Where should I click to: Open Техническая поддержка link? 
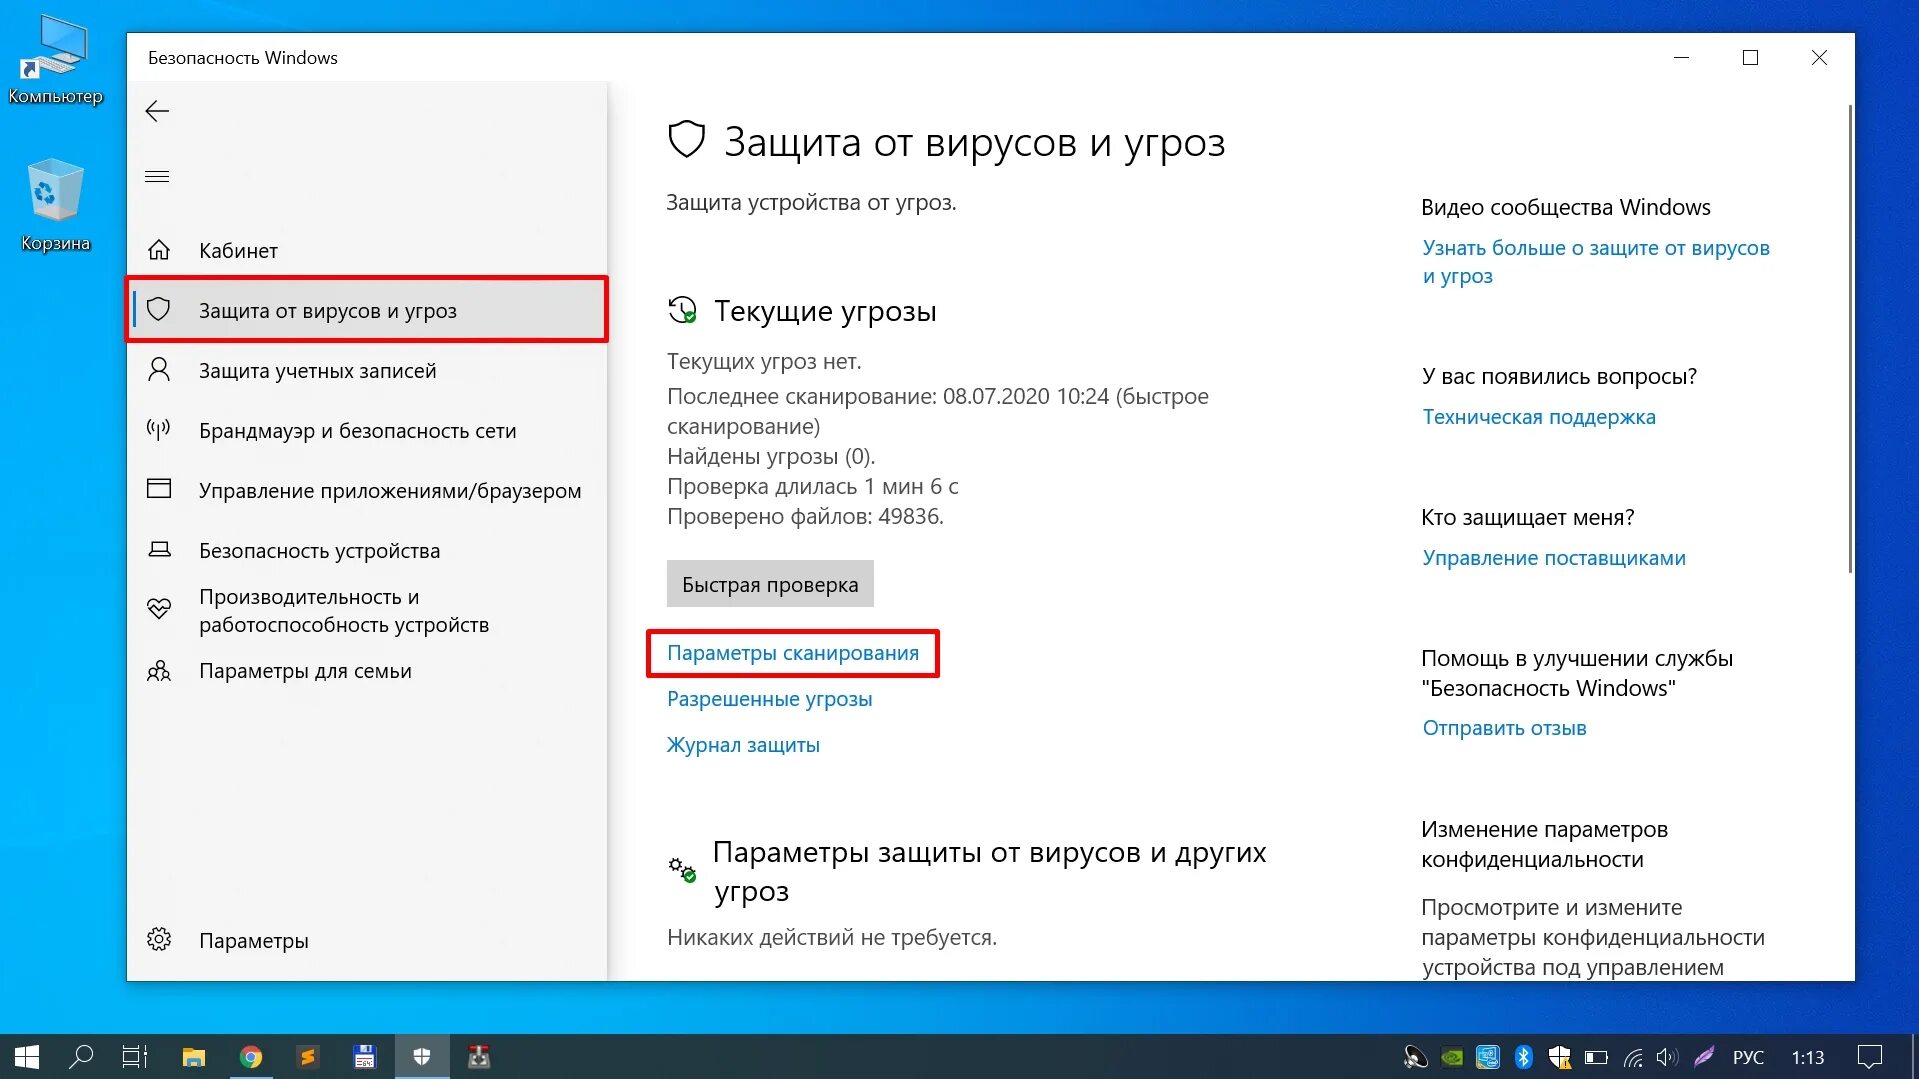[x=1539, y=417]
